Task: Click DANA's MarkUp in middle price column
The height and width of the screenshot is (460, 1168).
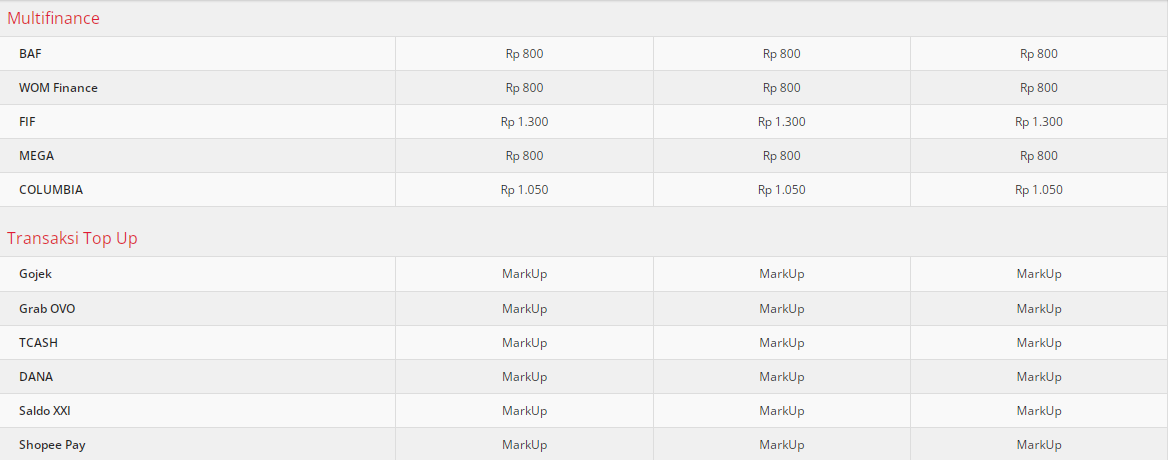Action: pos(782,377)
